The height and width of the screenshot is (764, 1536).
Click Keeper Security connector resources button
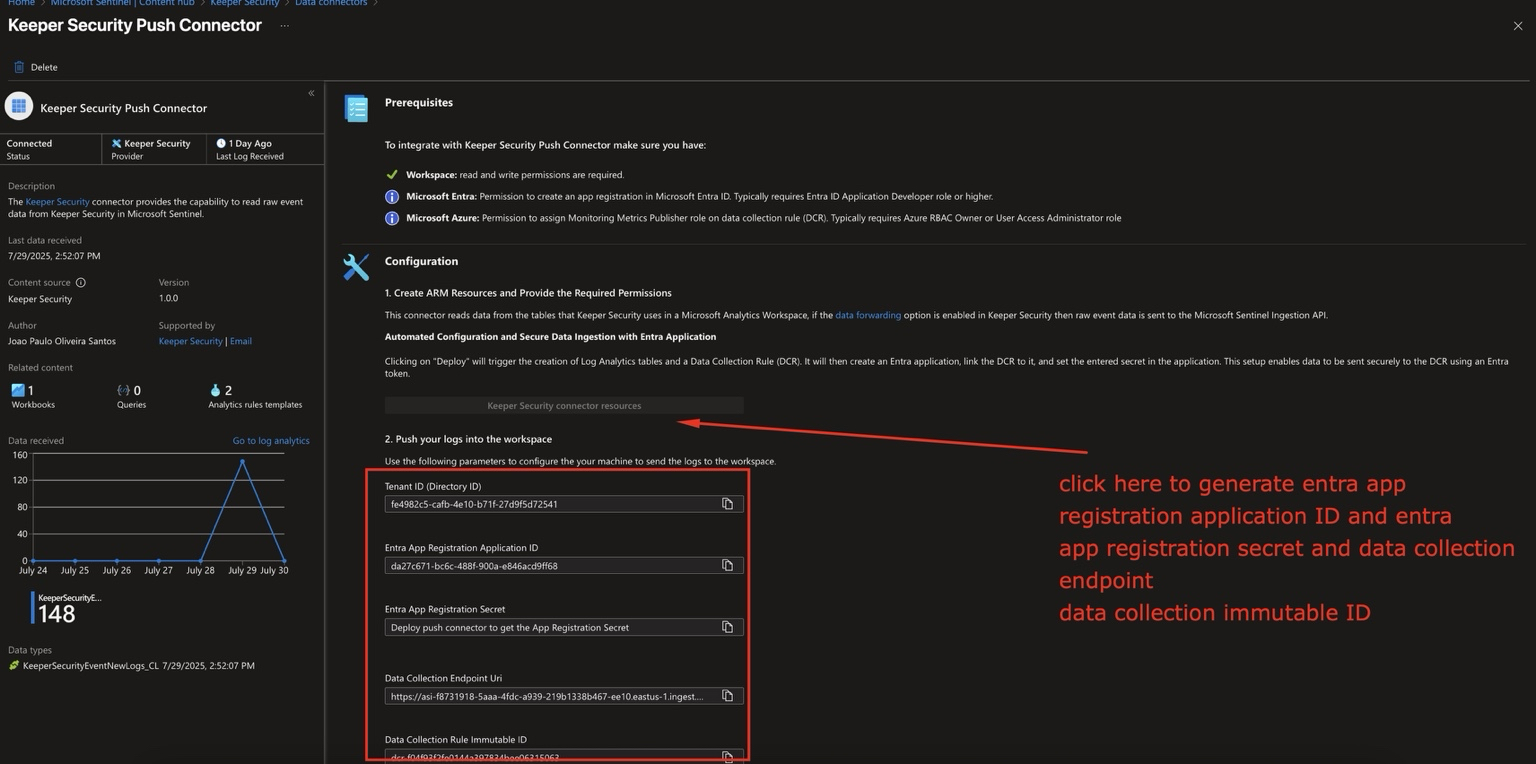564,406
